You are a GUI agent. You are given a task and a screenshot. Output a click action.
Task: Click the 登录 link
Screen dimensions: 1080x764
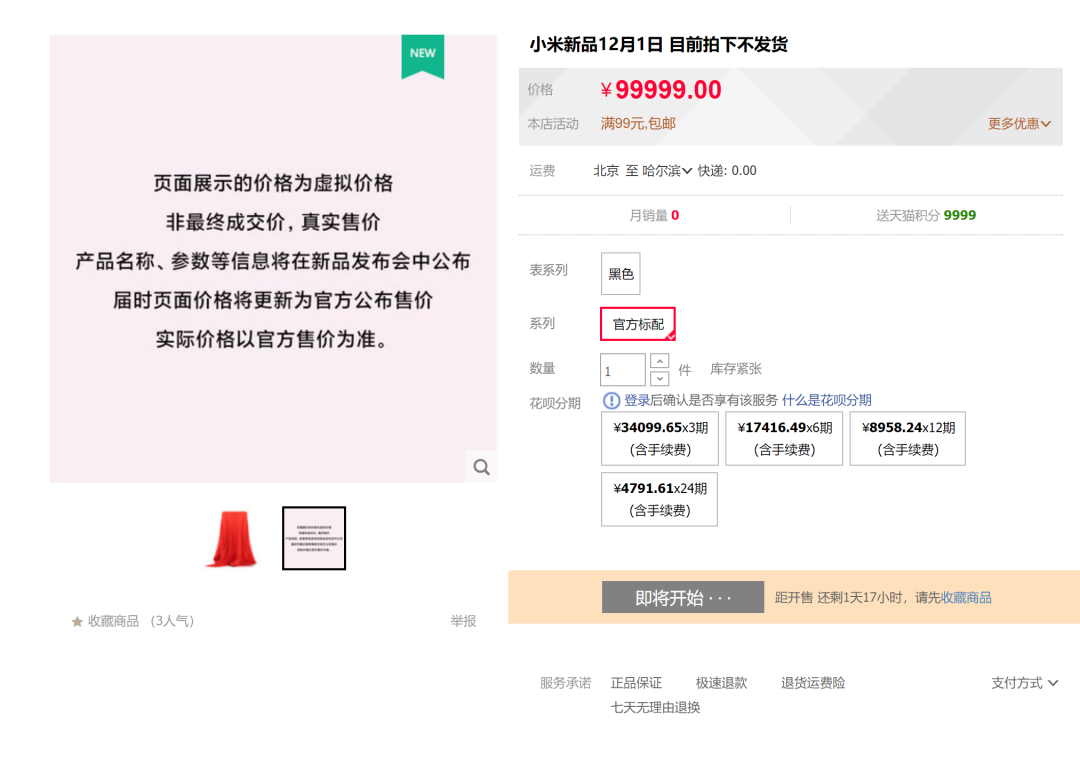[636, 400]
